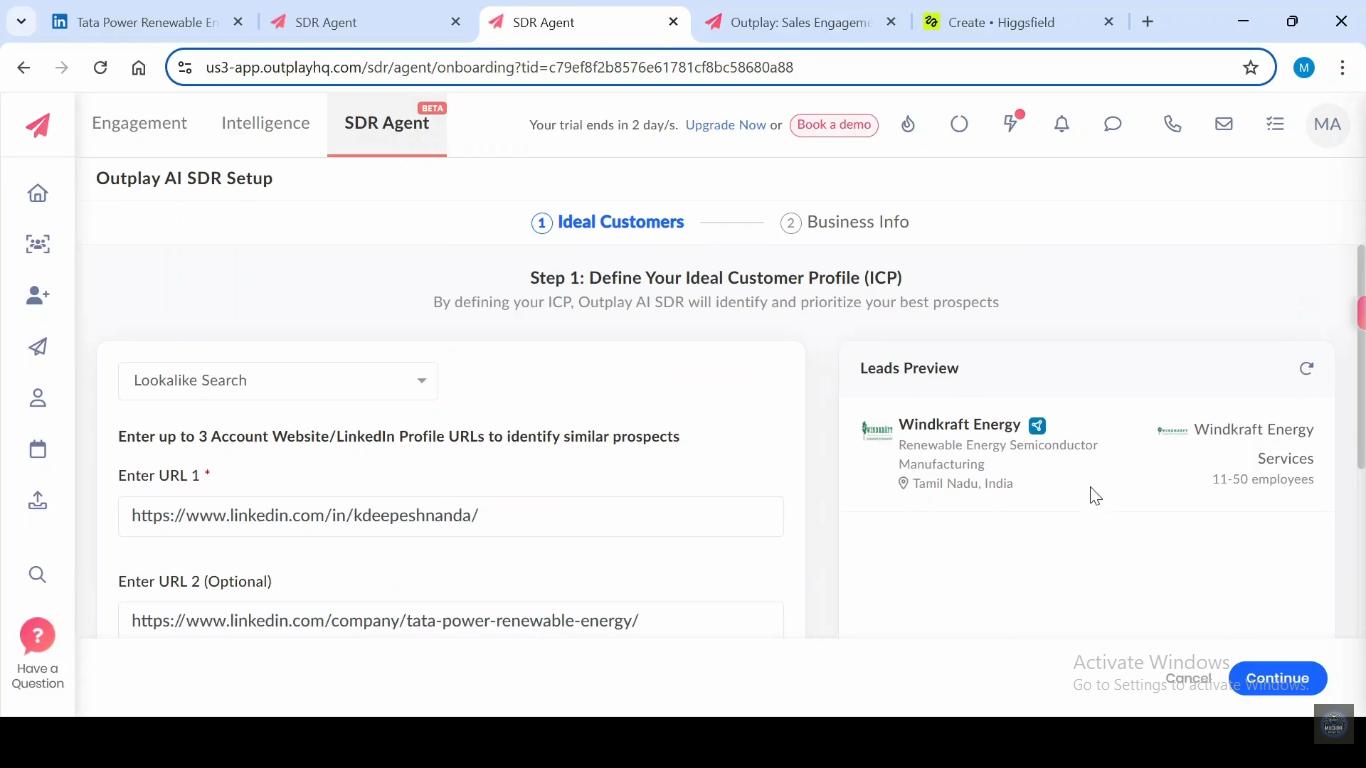Open the single user sidebar icon
This screenshot has width=1366, height=768.
coord(38,398)
